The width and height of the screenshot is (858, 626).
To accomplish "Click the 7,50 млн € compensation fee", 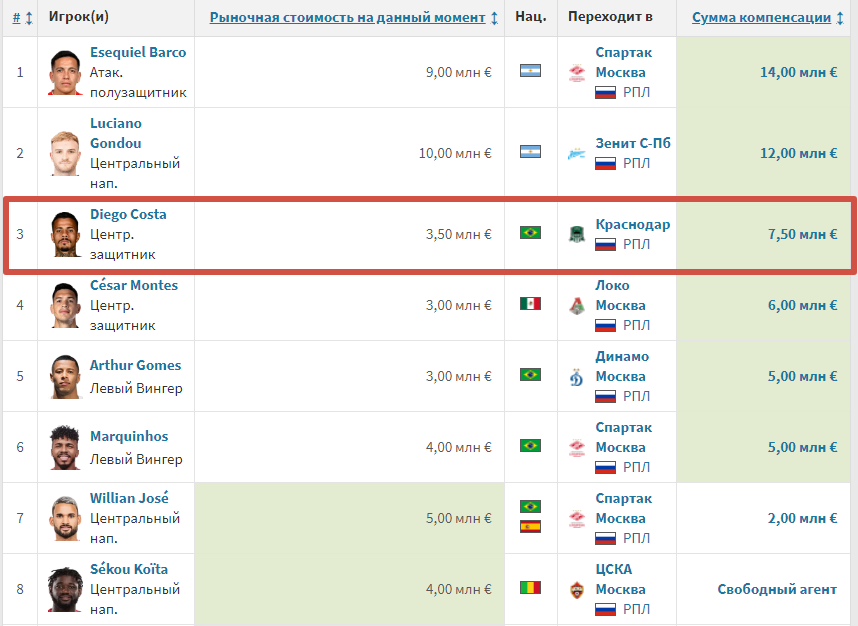I will coord(802,234).
